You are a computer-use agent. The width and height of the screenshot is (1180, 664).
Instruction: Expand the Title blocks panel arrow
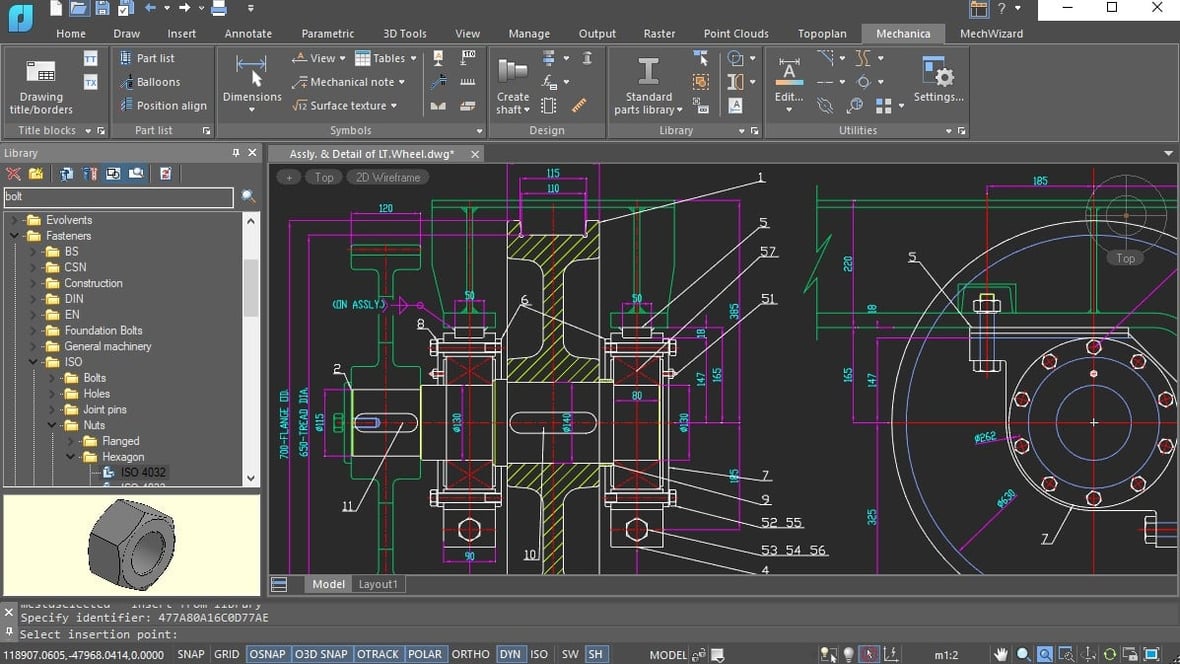(x=87, y=131)
